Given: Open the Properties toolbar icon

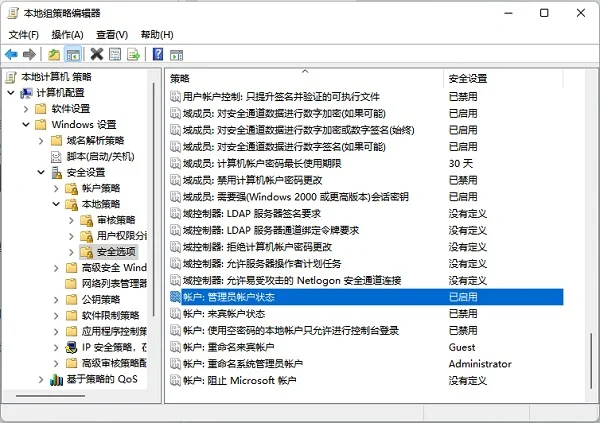Looking at the screenshot, I should 115,54.
